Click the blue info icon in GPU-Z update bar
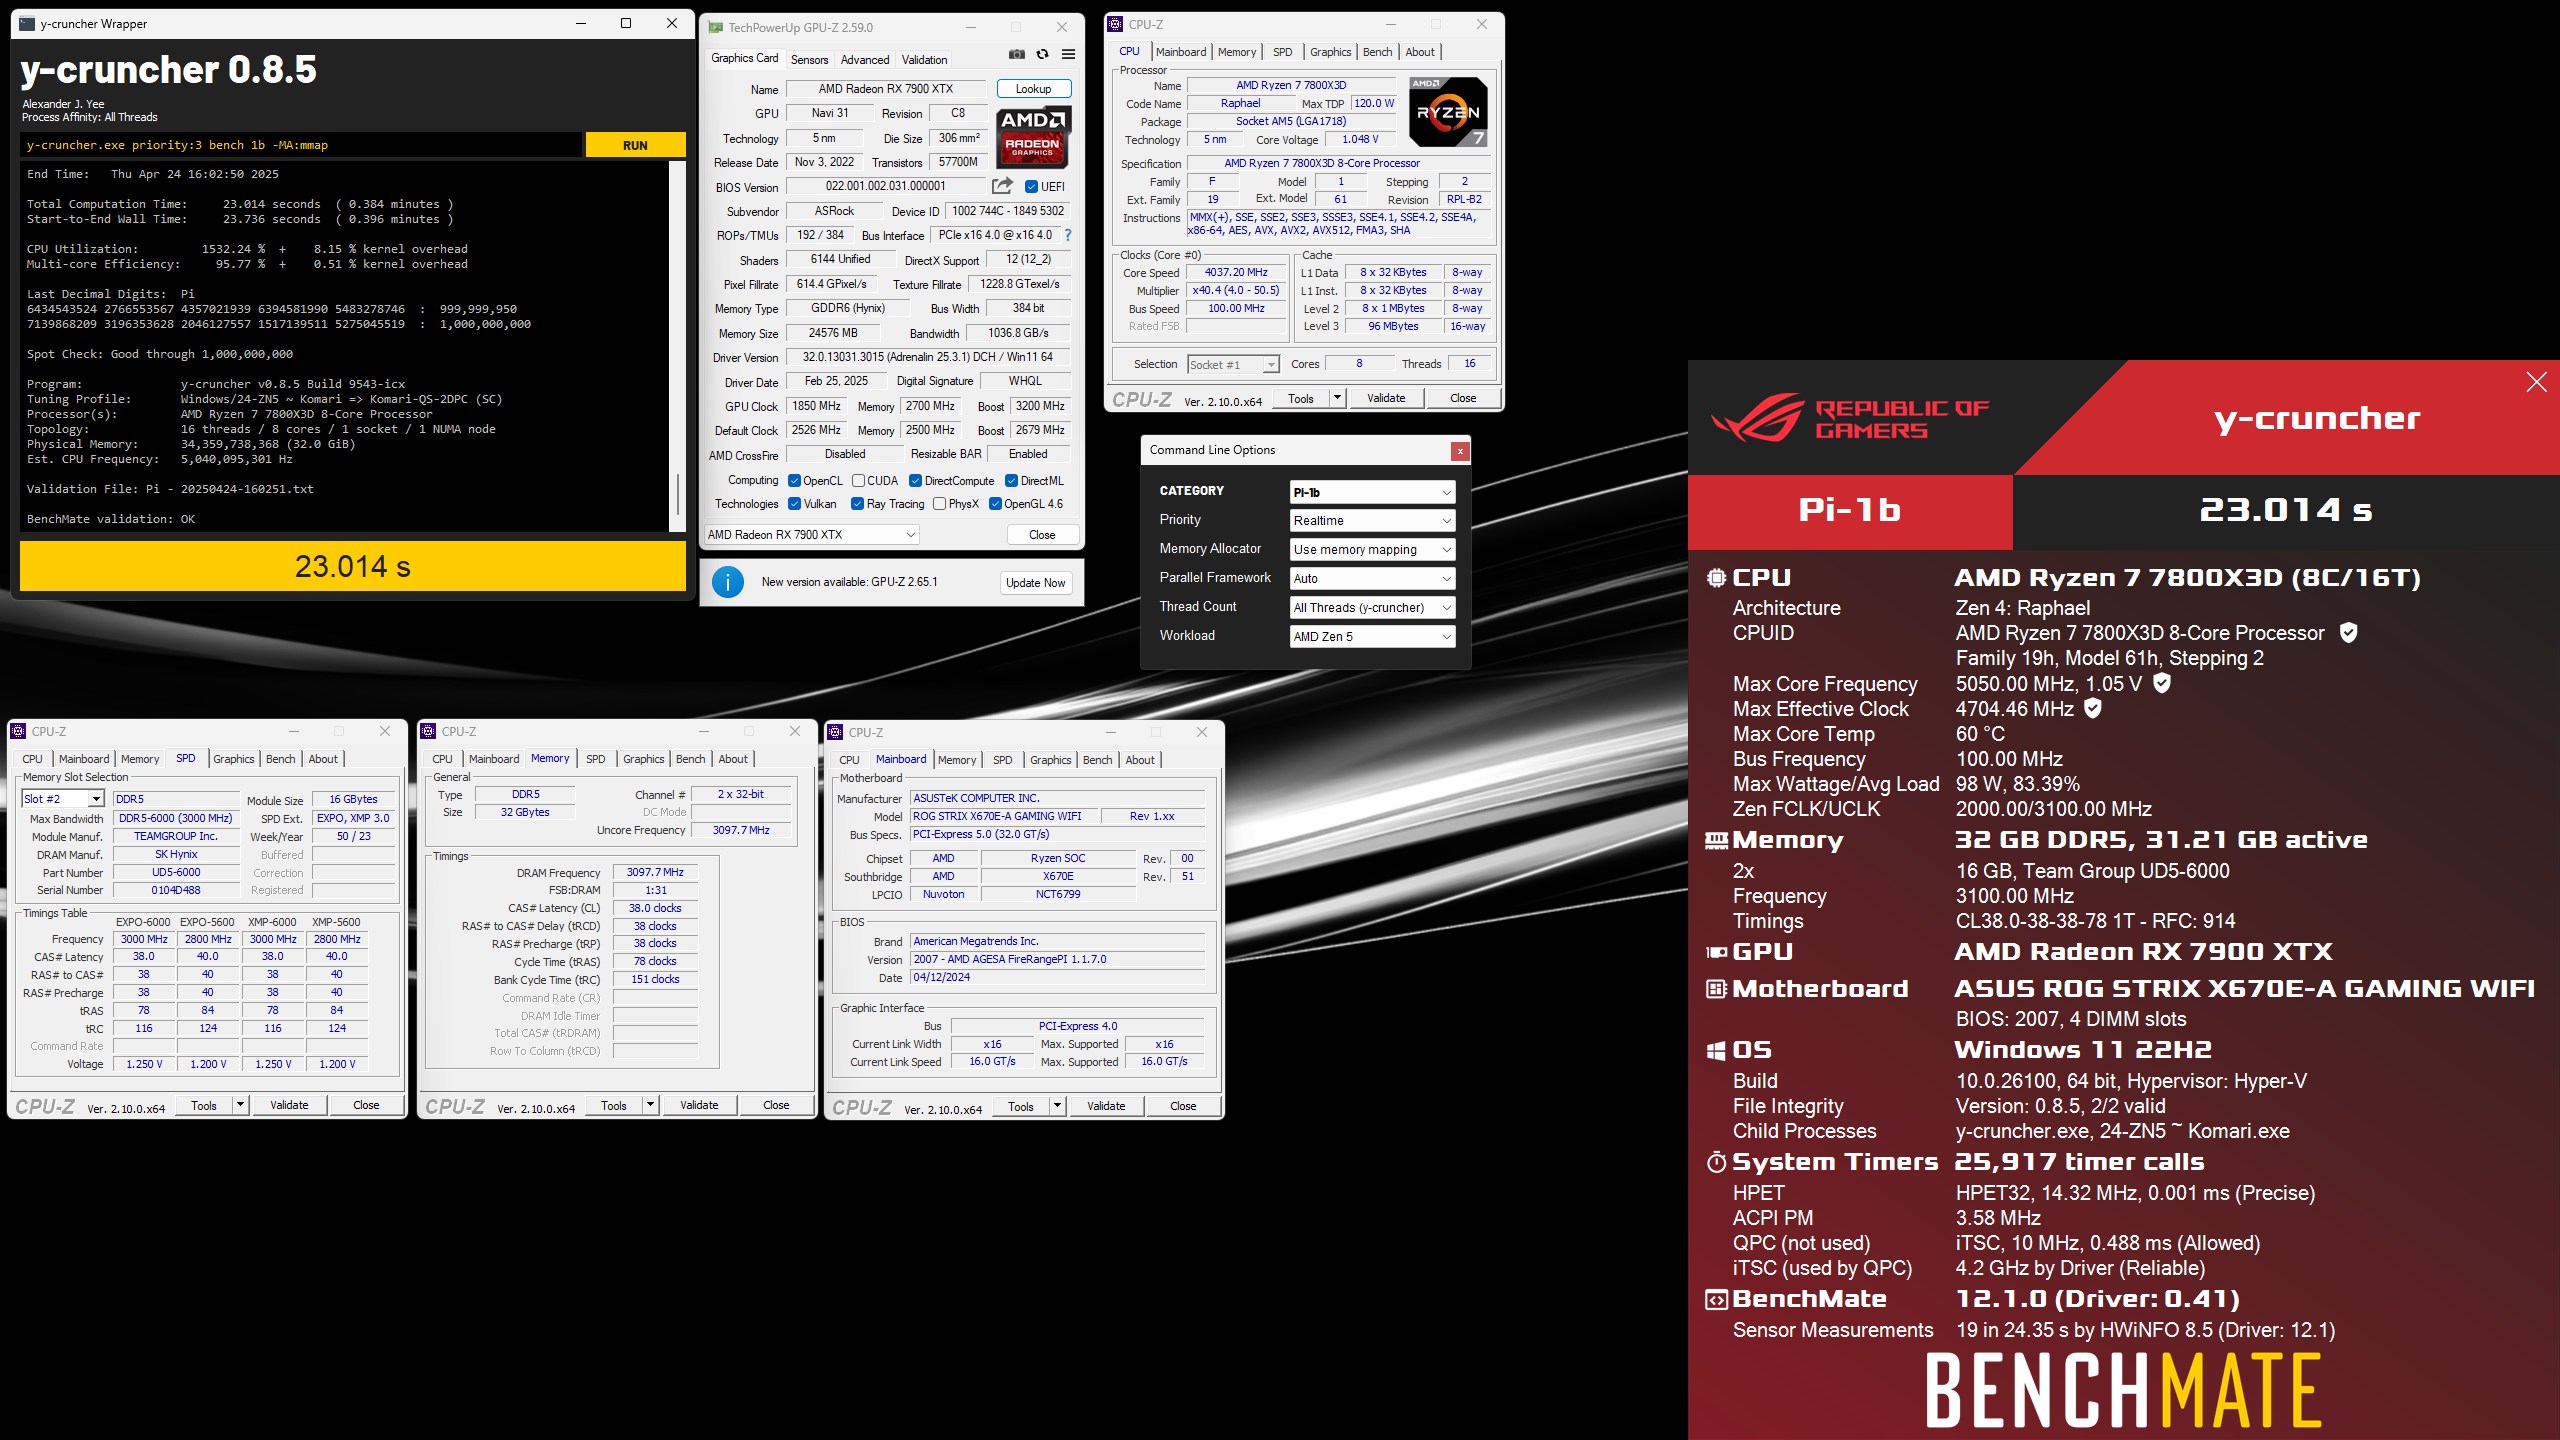The image size is (2560, 1440). [x=727, y=582]
